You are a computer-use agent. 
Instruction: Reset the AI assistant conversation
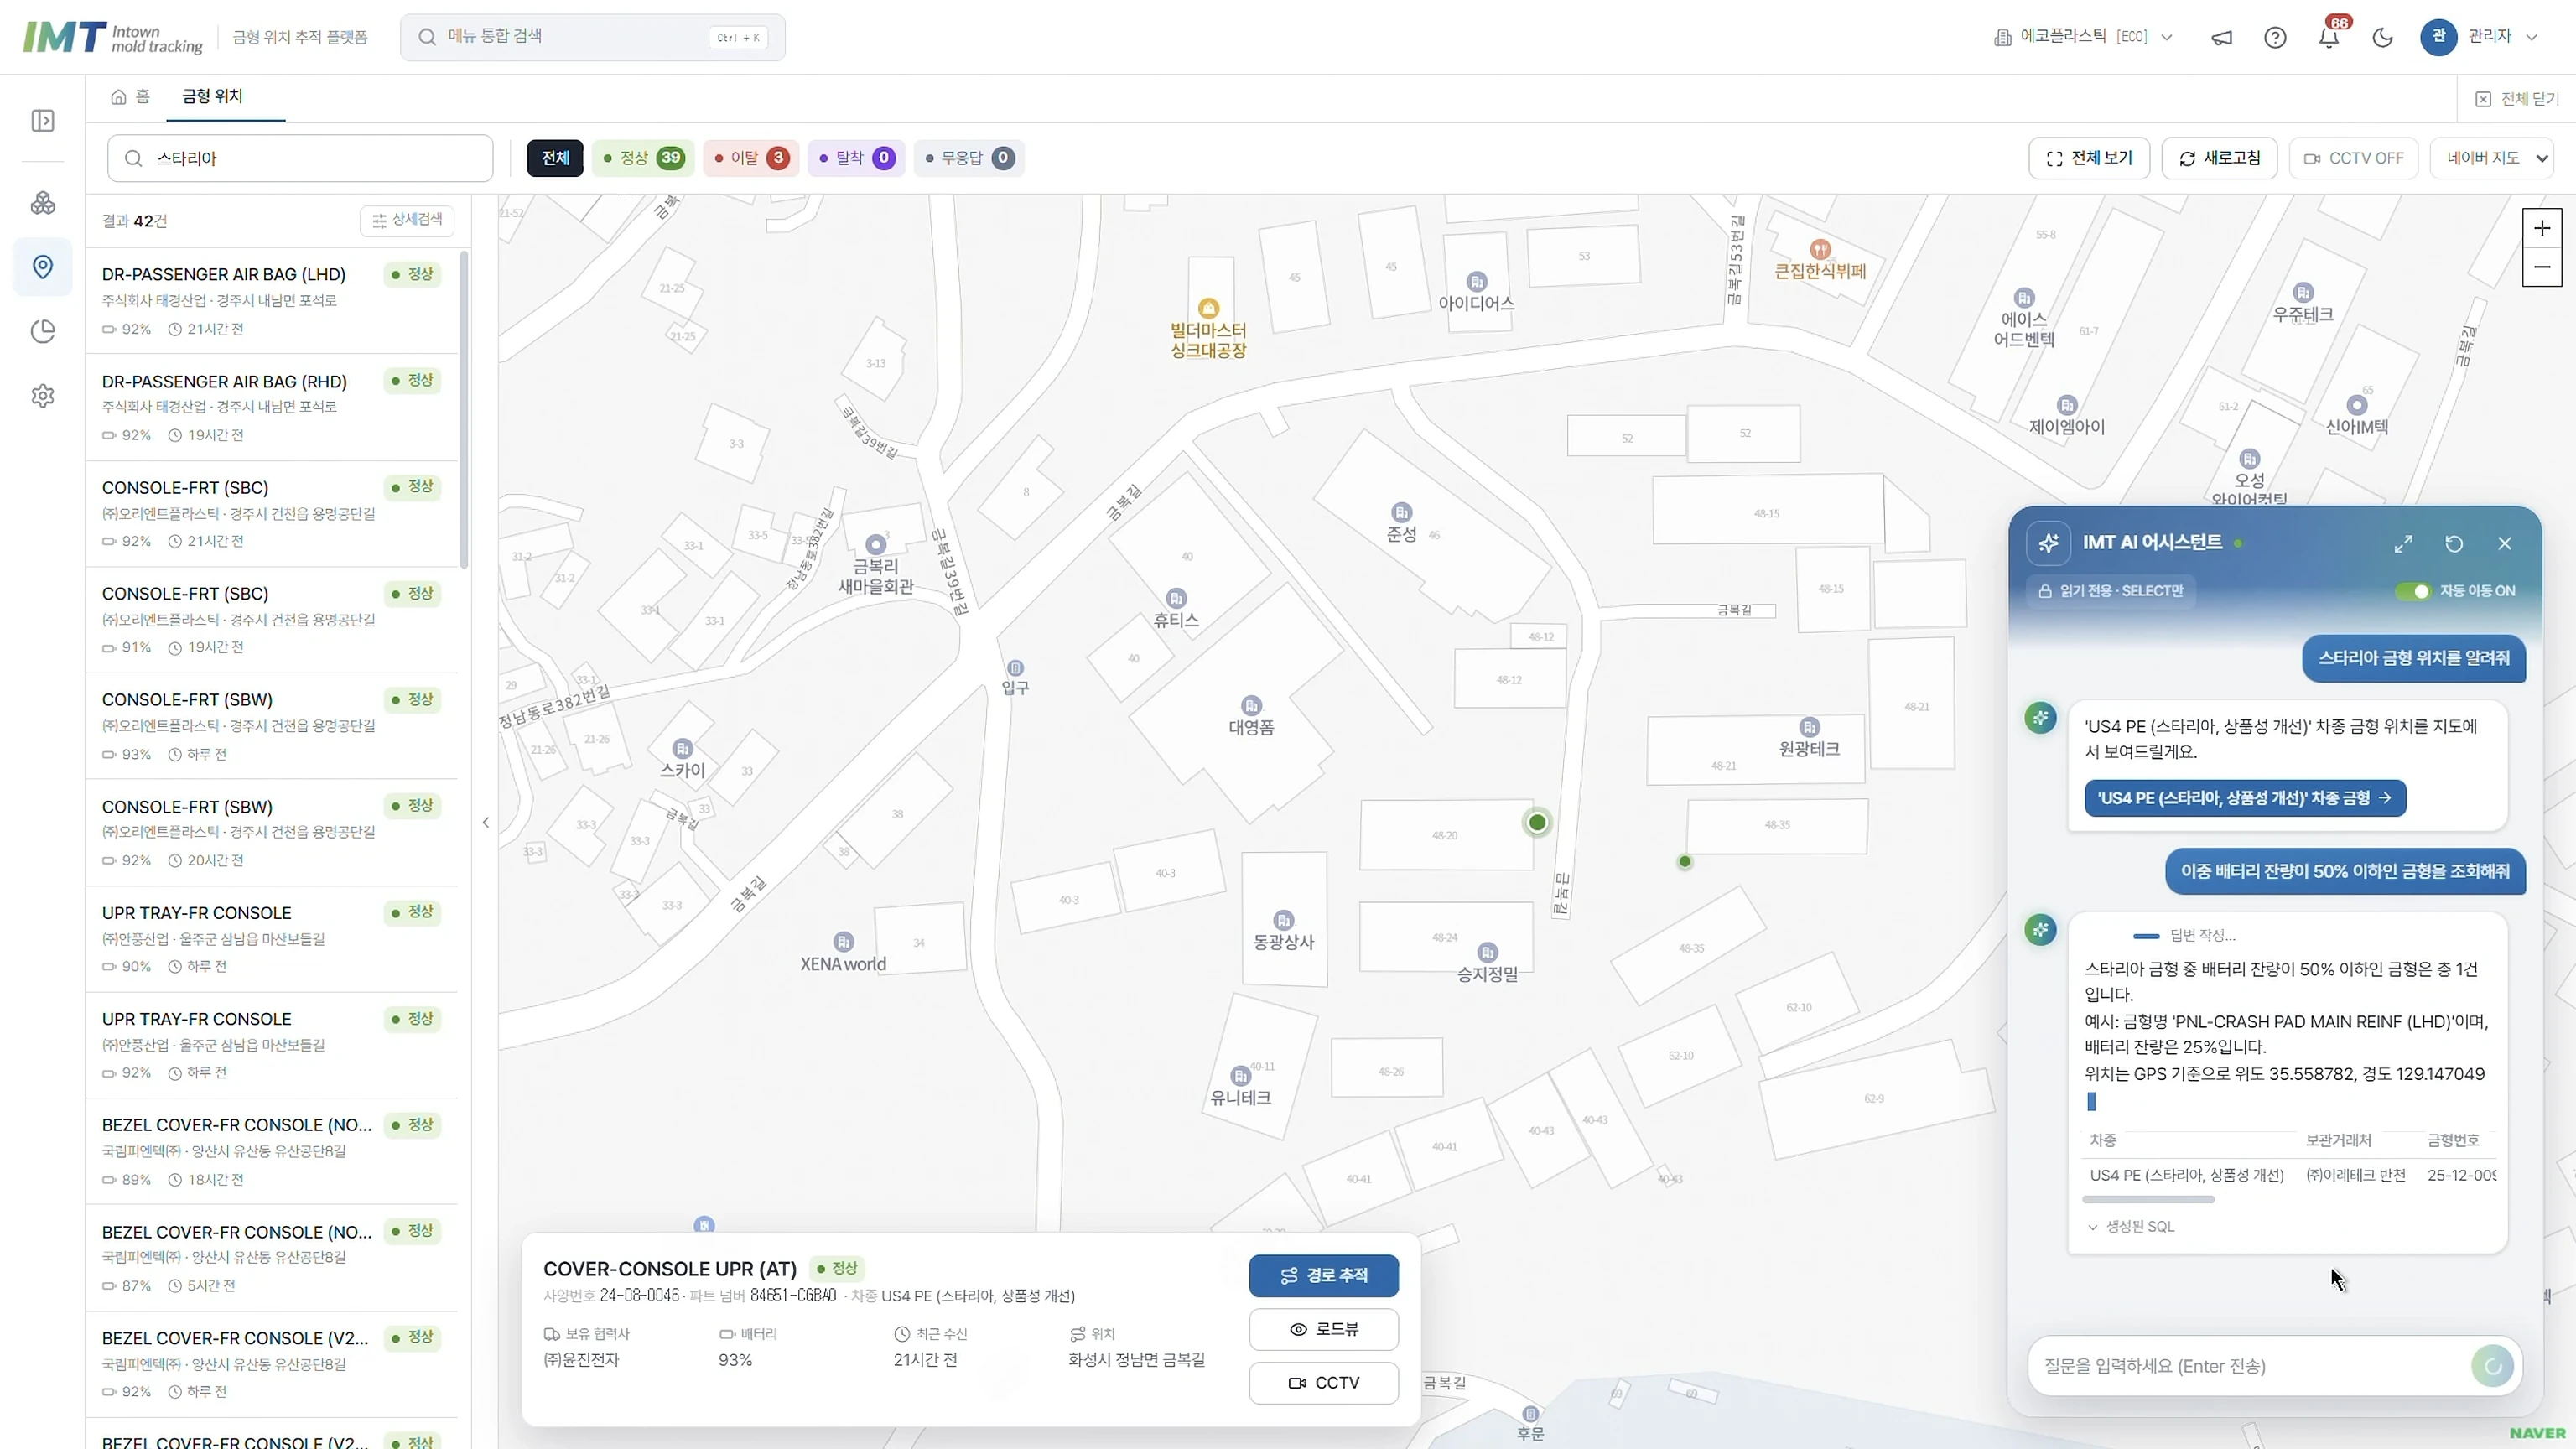tap(2454, 543)
